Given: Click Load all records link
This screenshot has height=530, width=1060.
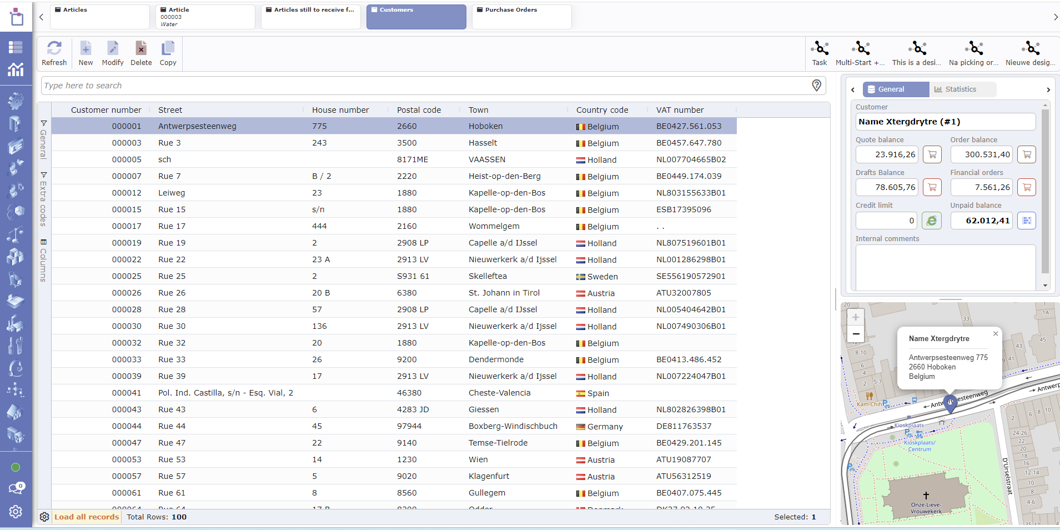Looking at the screenshot, I should point(86,517).
